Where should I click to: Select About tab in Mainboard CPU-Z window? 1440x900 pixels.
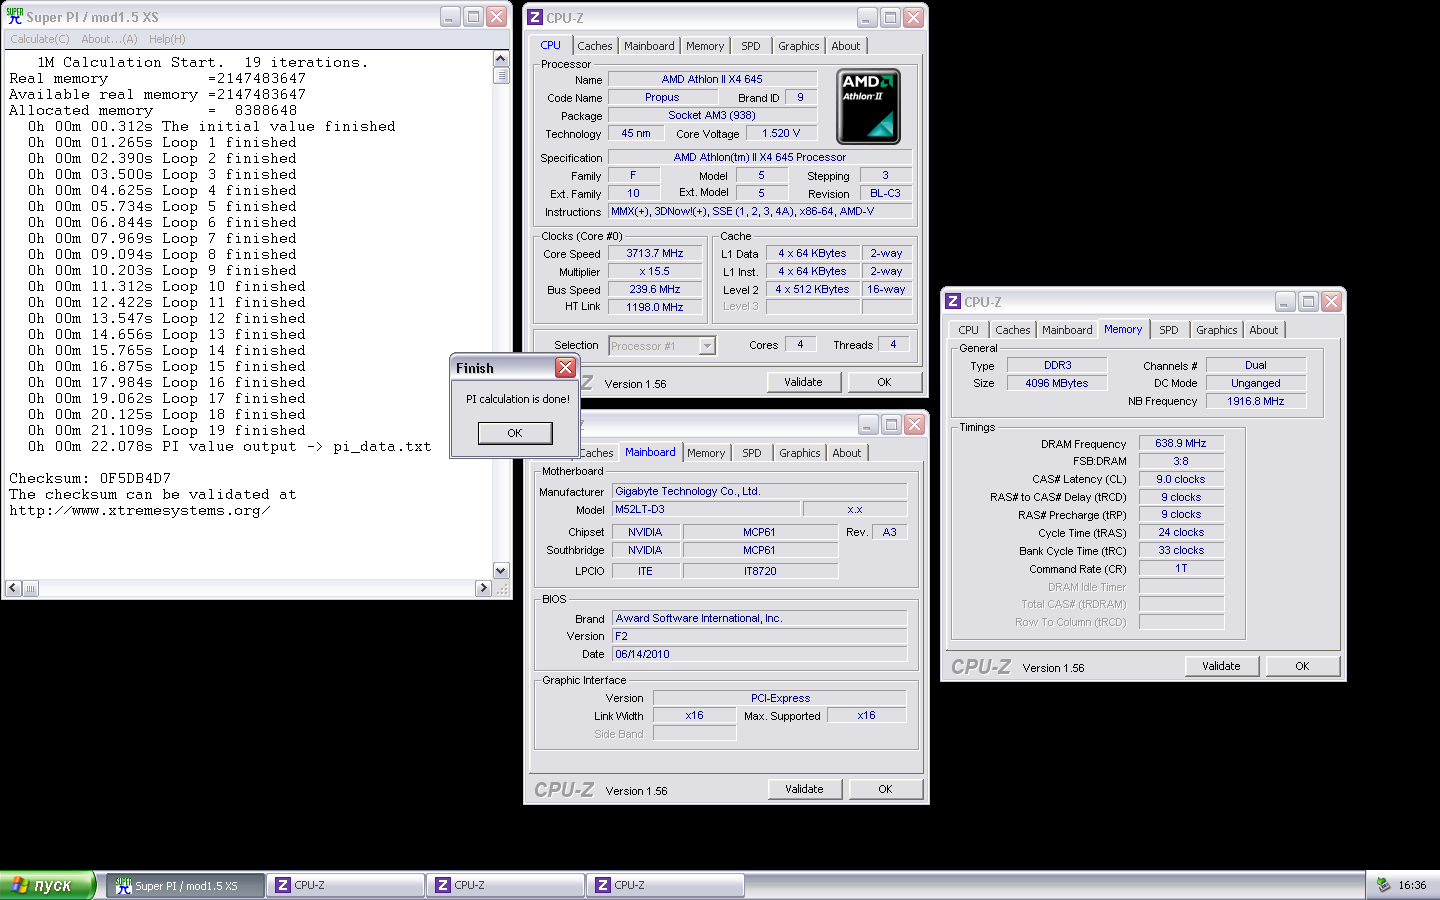coord(847,453)
